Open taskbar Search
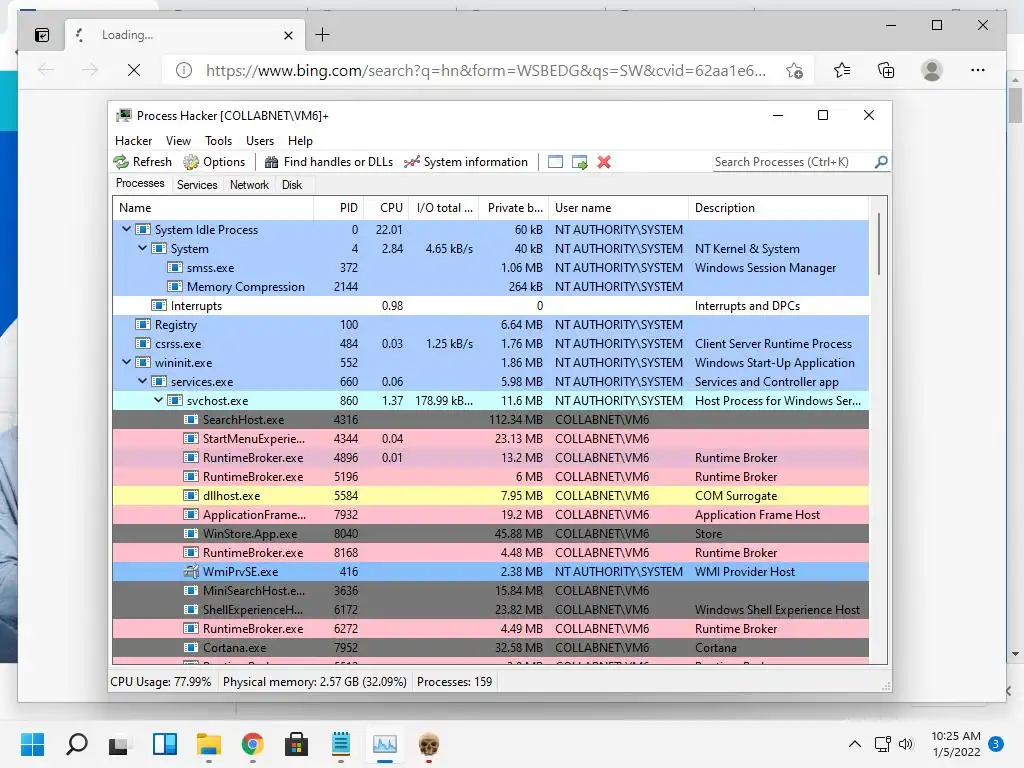The height and width of the screenshot is (768, 1024). pos(76,744)
